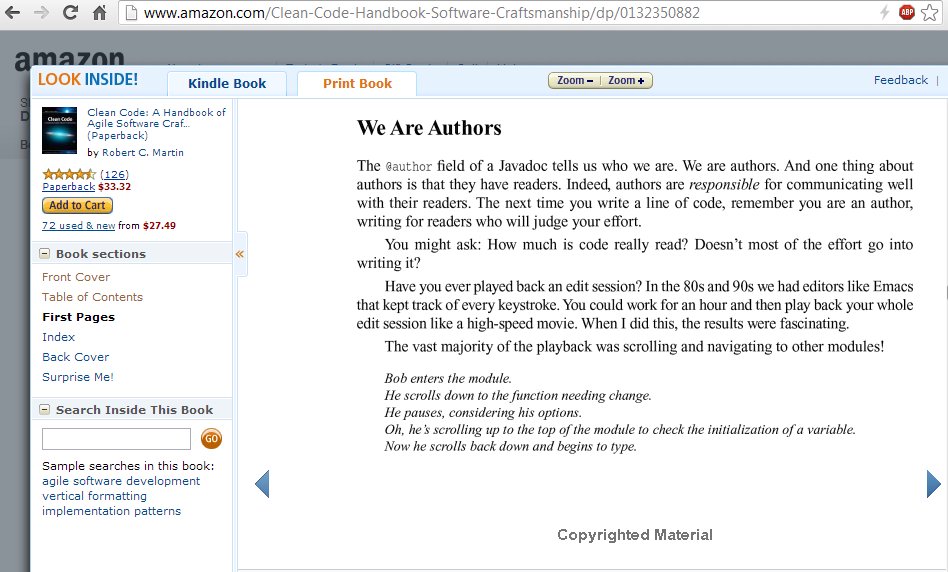Switch to the Kindle Book tab

[x=227, y=84]
